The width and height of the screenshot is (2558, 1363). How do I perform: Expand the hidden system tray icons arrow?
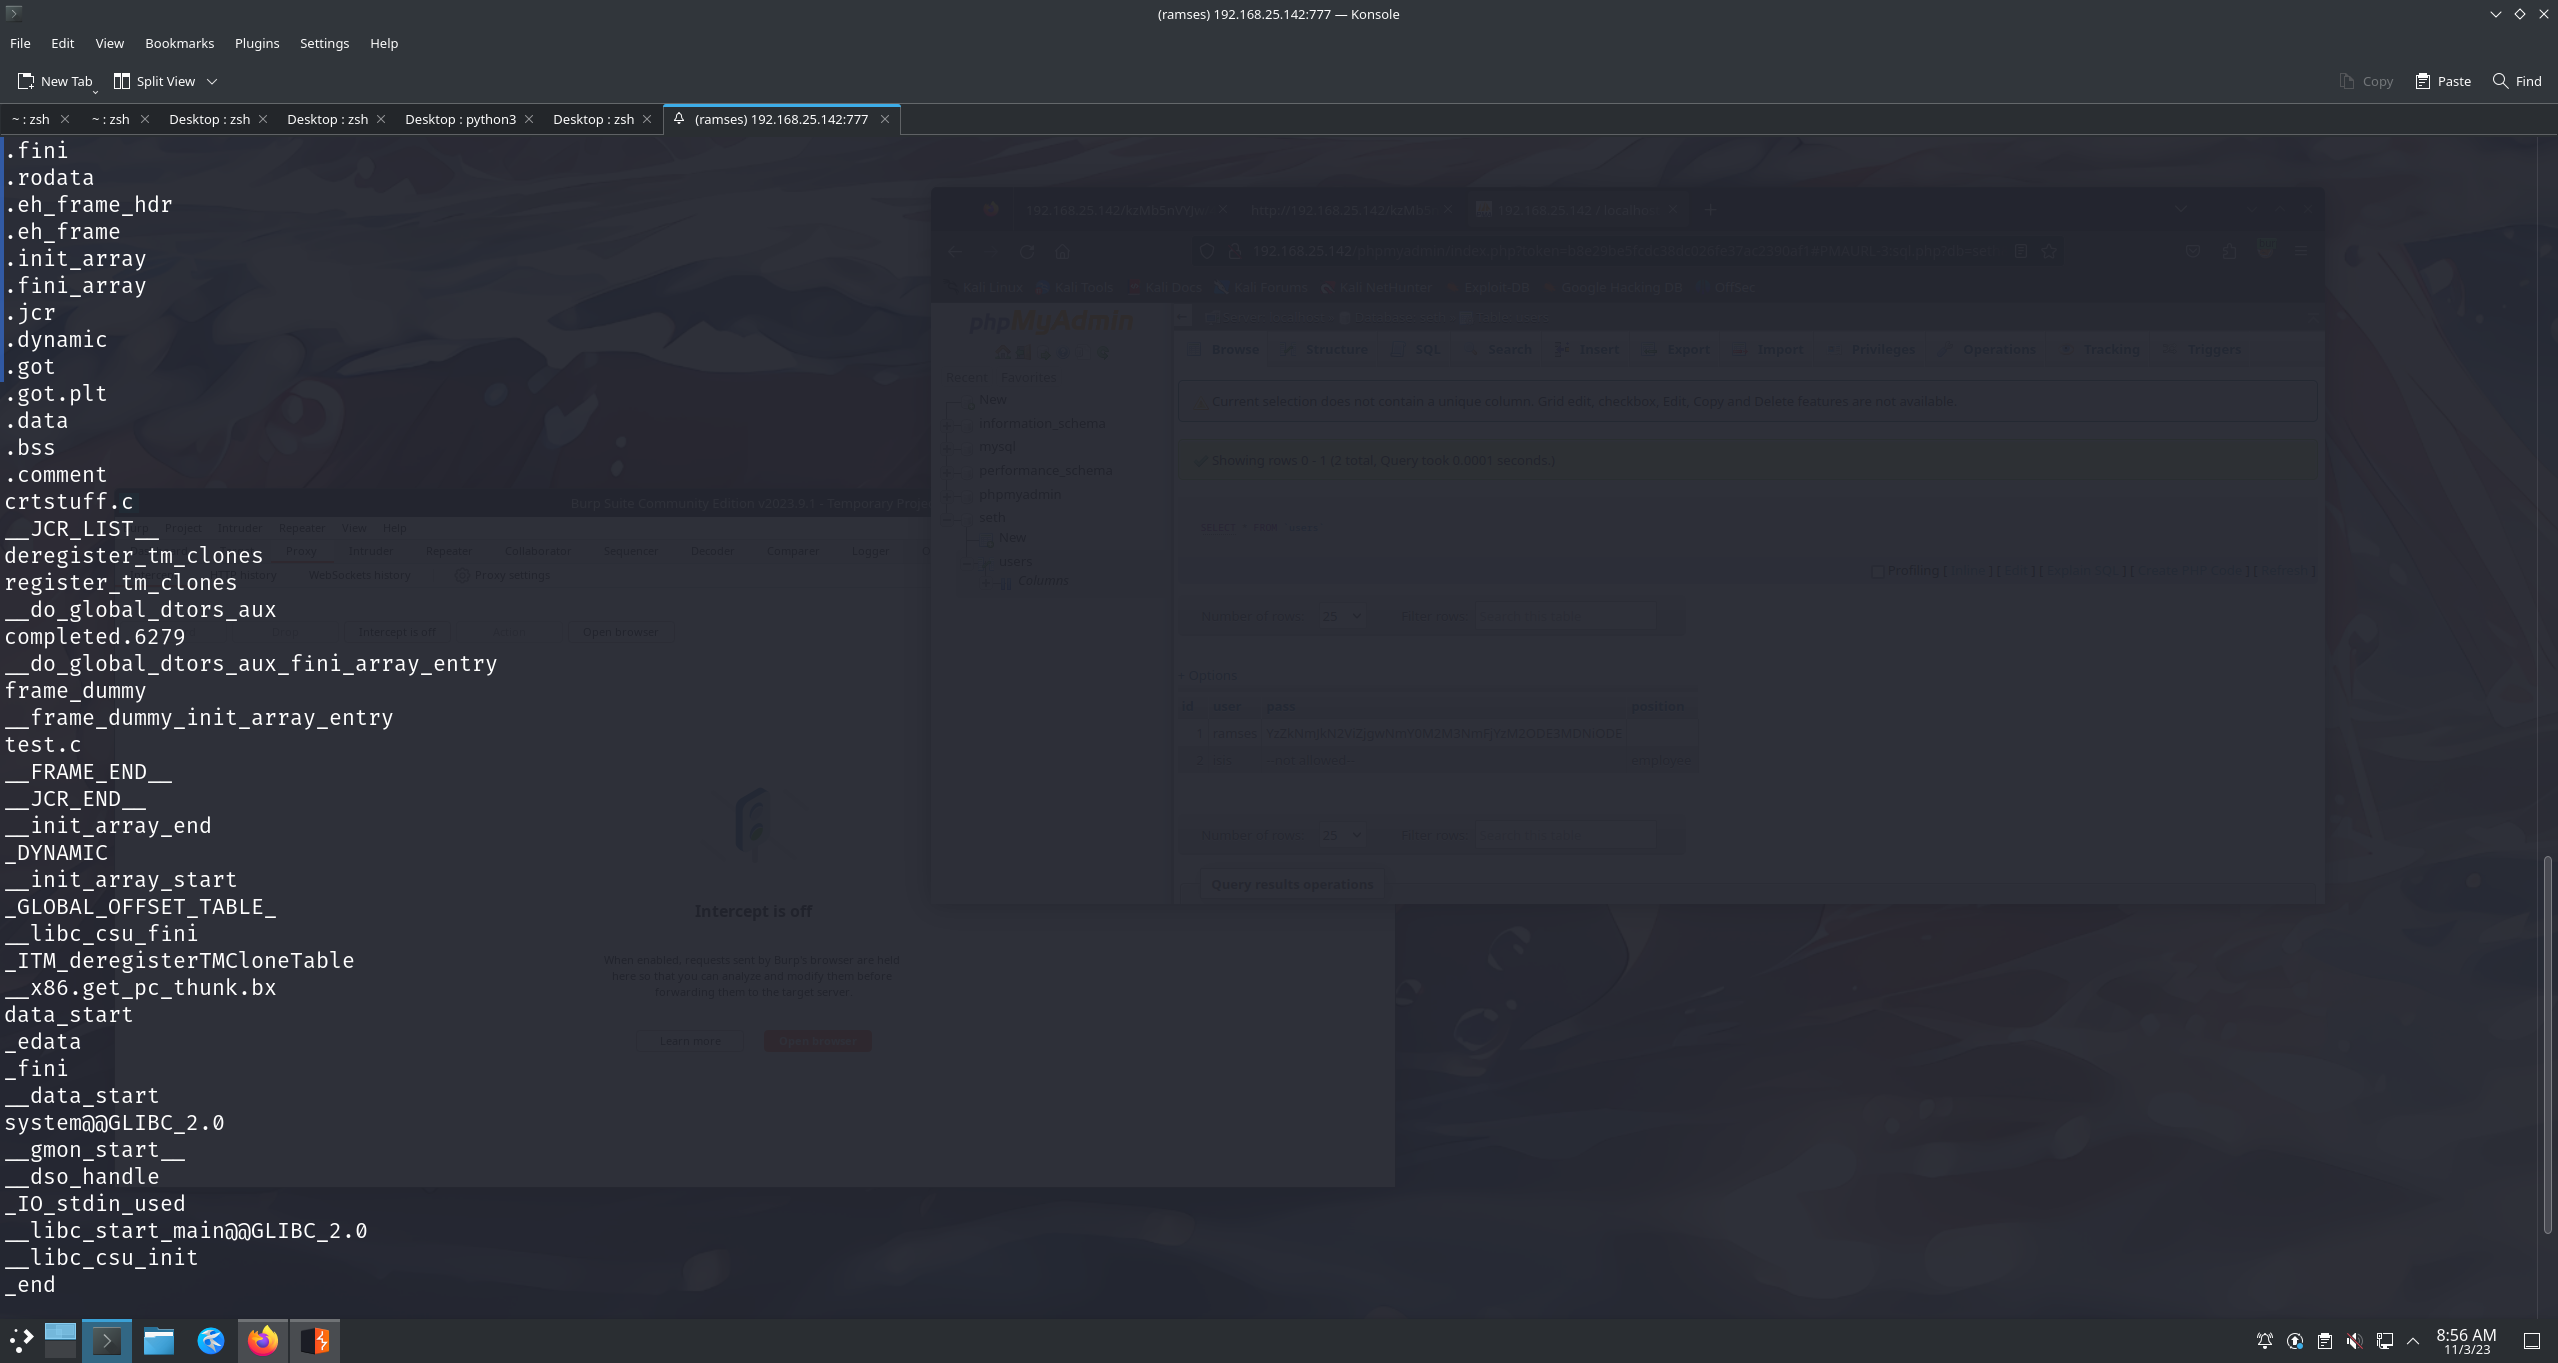[2413, 1341]
